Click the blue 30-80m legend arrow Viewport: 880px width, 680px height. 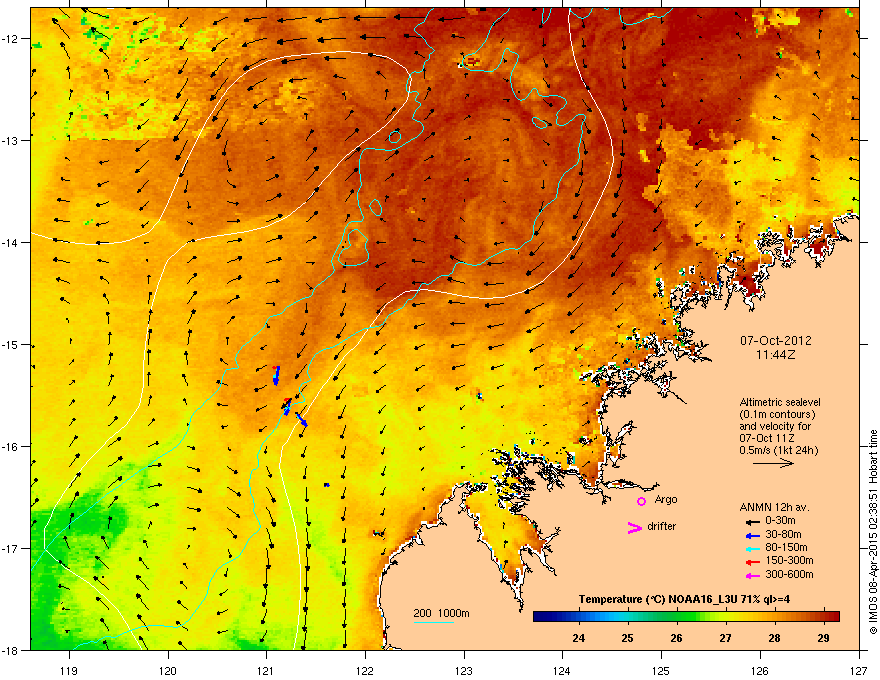click(752, 535)
